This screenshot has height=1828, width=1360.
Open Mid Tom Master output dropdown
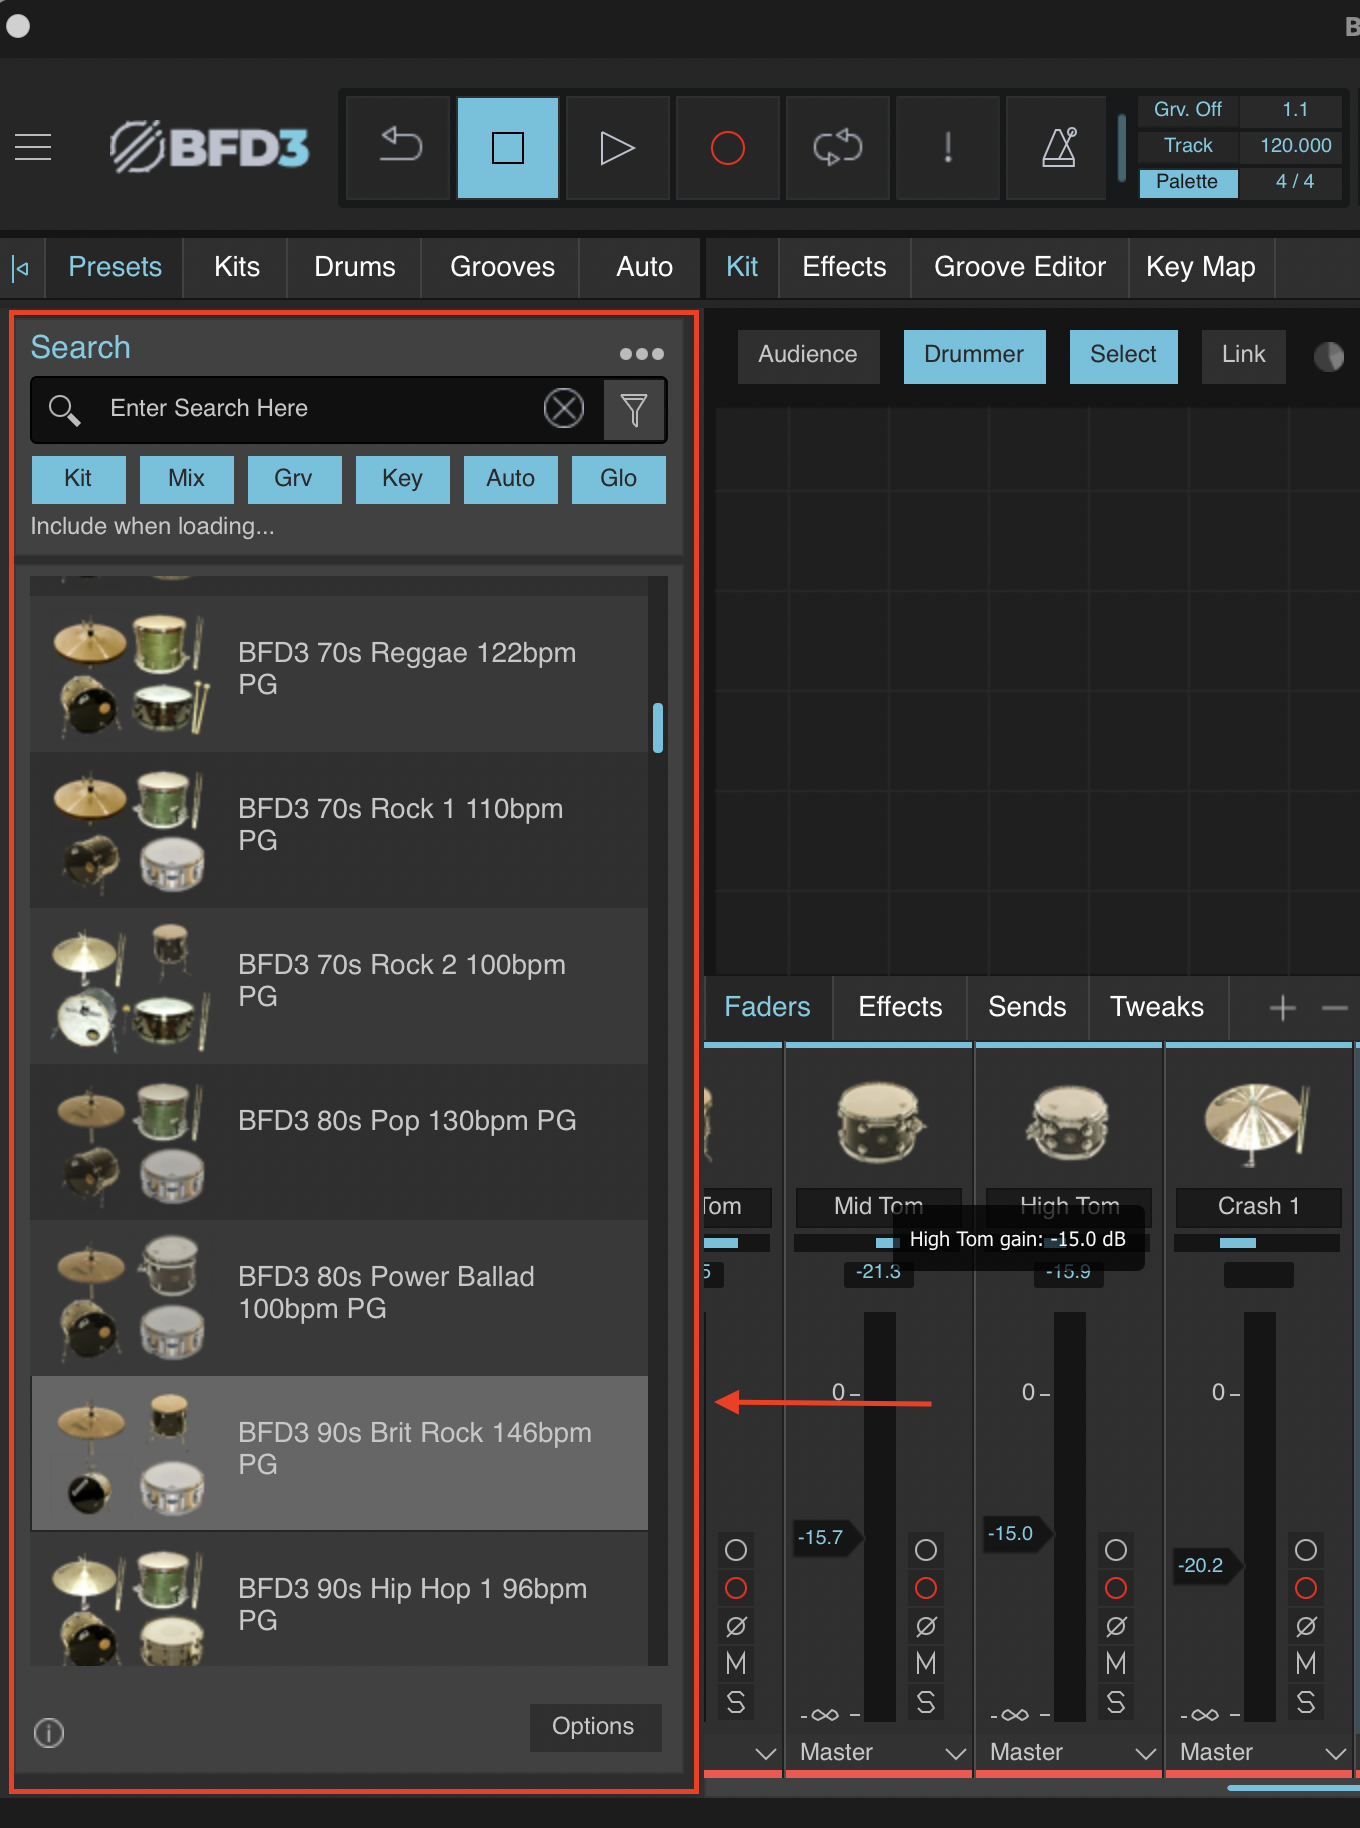[880, 1752]
